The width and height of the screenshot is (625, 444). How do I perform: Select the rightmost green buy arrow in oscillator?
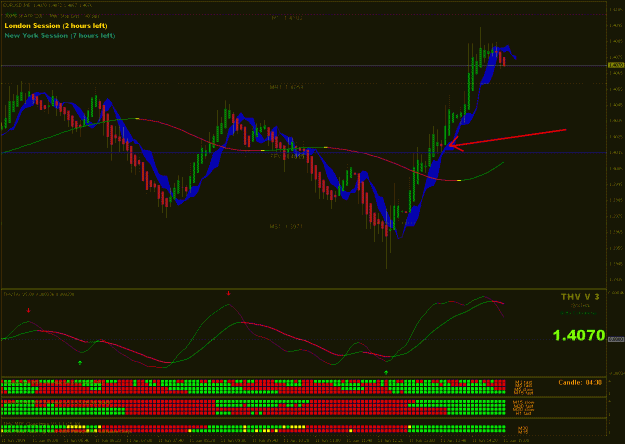pos(386,373)
